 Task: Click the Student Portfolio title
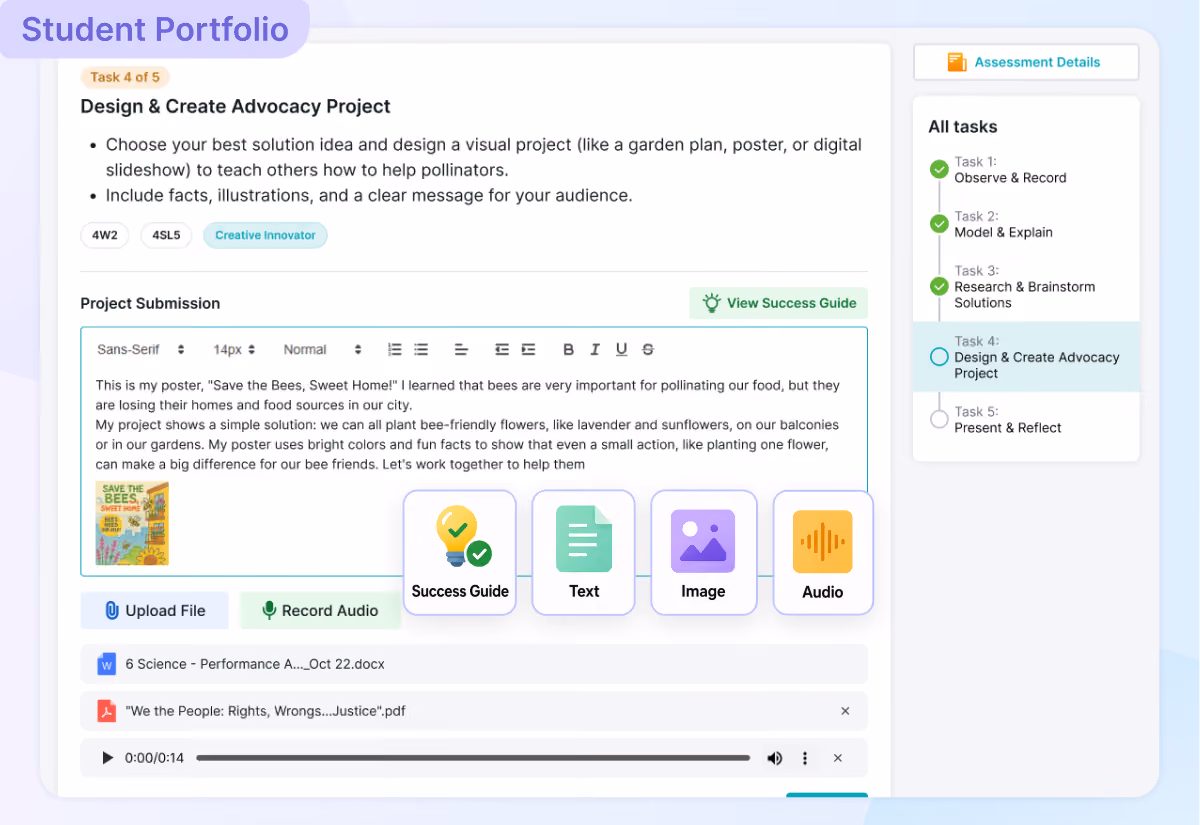pyautogui.click(x=155, y=30)
